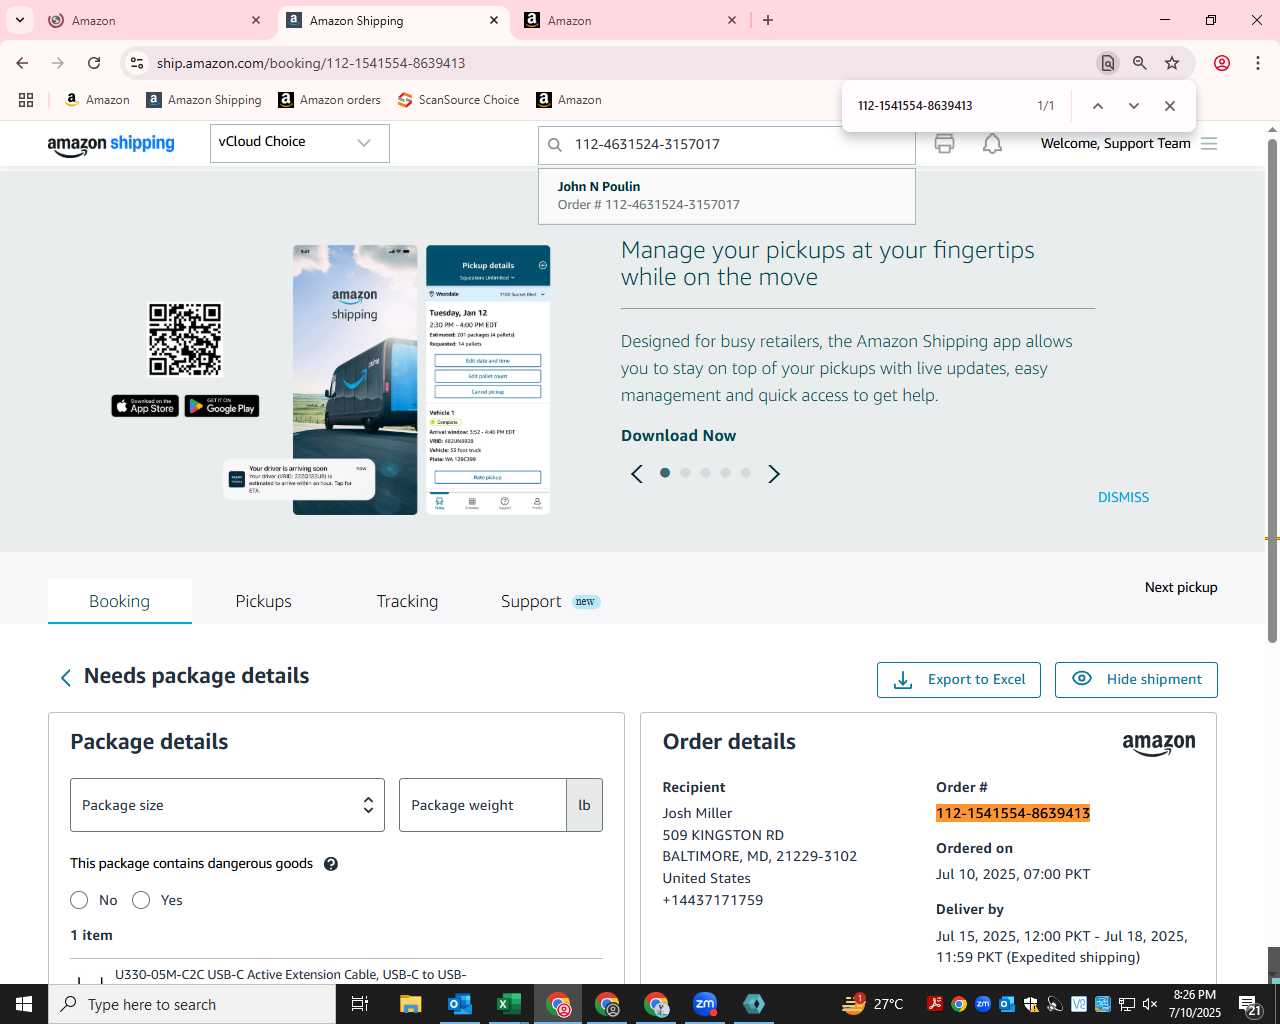Select the fifth banner carousel dot
This screenshot has height=1024, width=1280.
point(745,473)
